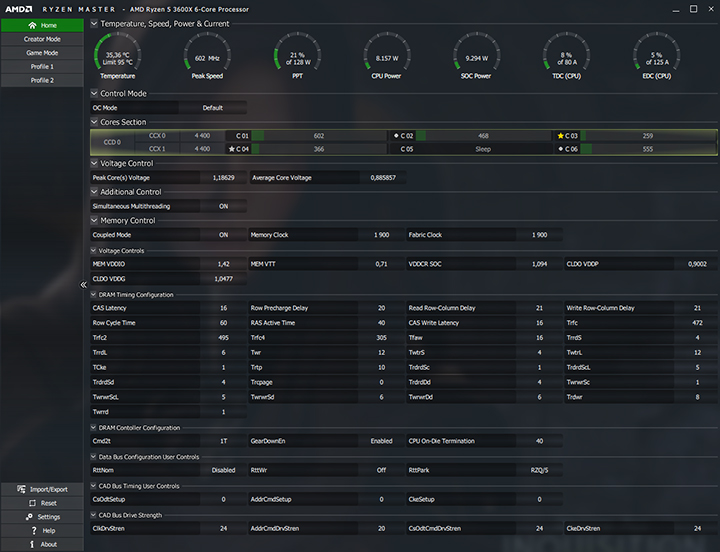Click the About info icon
Screen dimensions: 720x552
point(32,544)
